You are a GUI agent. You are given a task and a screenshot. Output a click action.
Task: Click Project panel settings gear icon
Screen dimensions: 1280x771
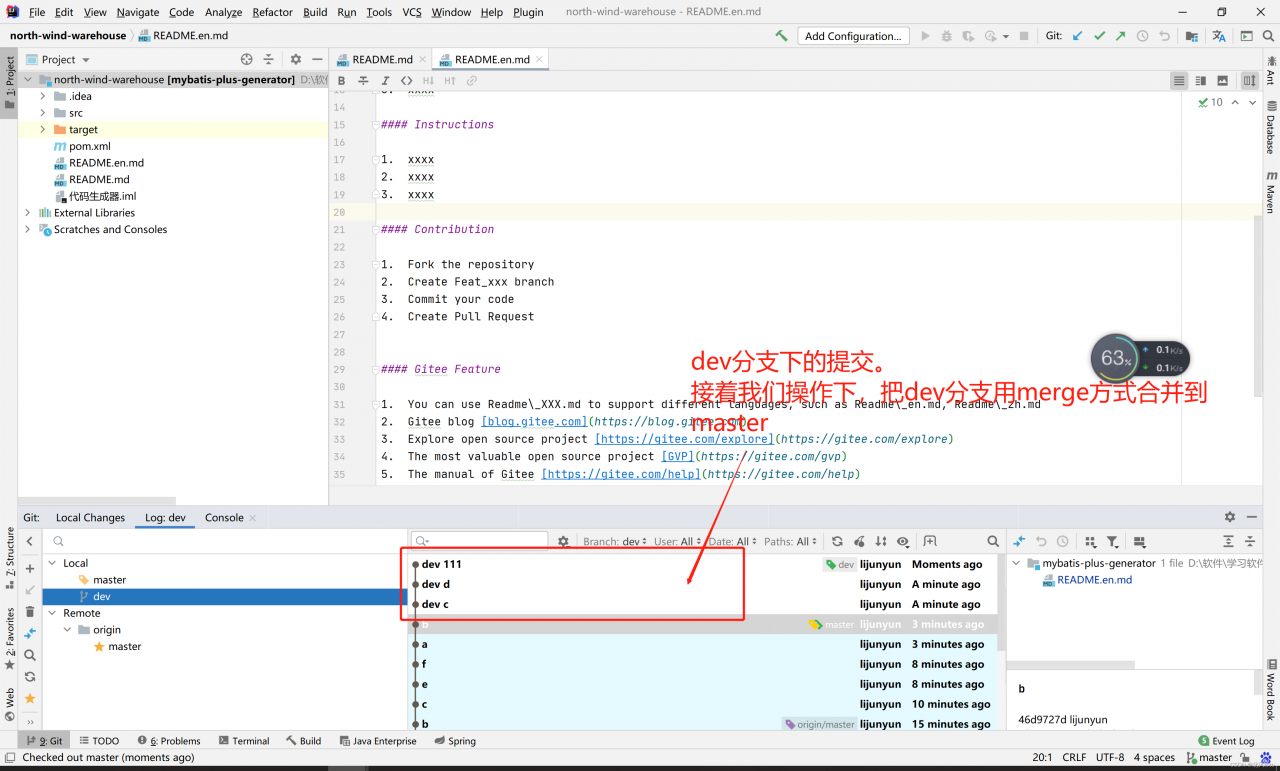coord(295,60)
